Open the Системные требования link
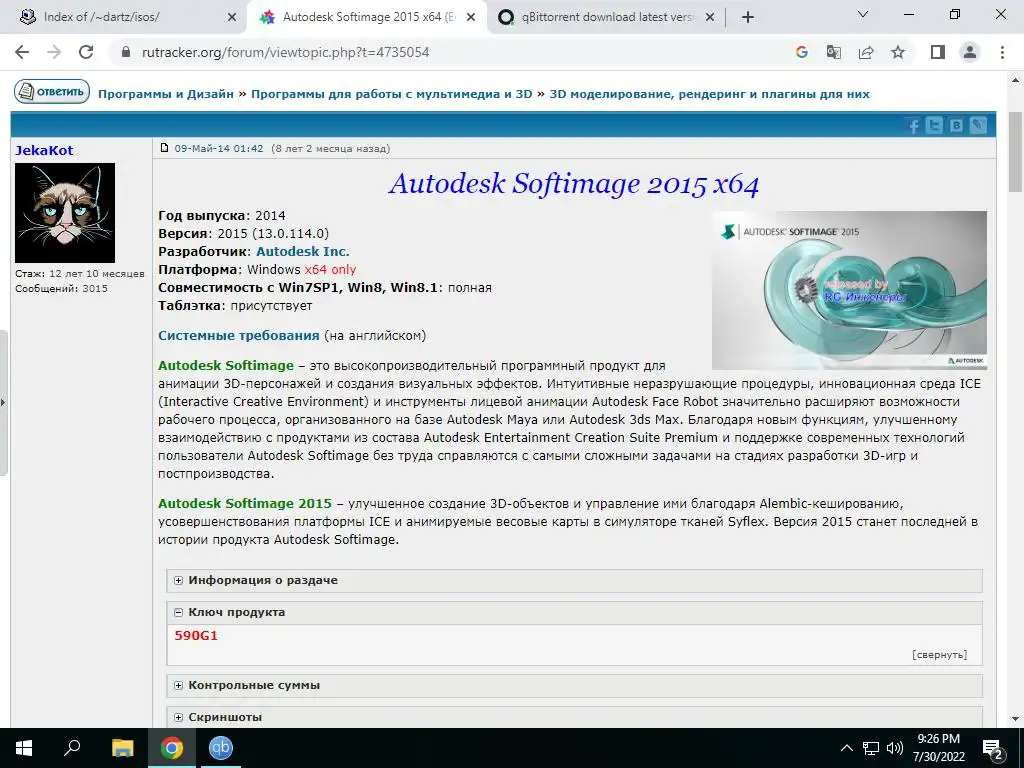This screenshot has height=768, width=1024. (x=238, y=336)
